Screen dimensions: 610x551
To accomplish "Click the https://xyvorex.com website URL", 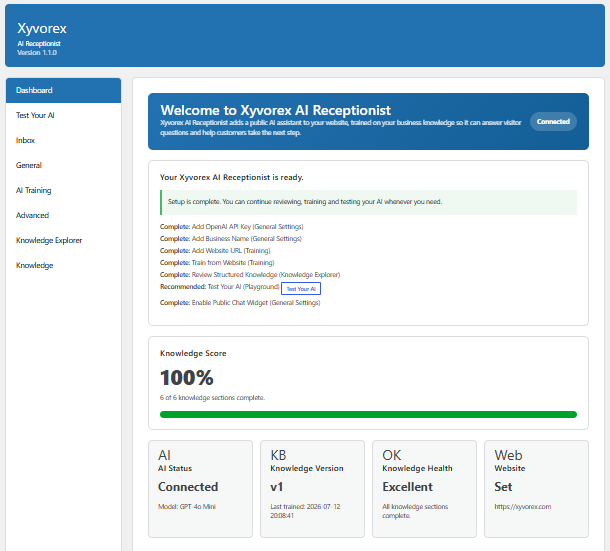I will pos(522,507).
